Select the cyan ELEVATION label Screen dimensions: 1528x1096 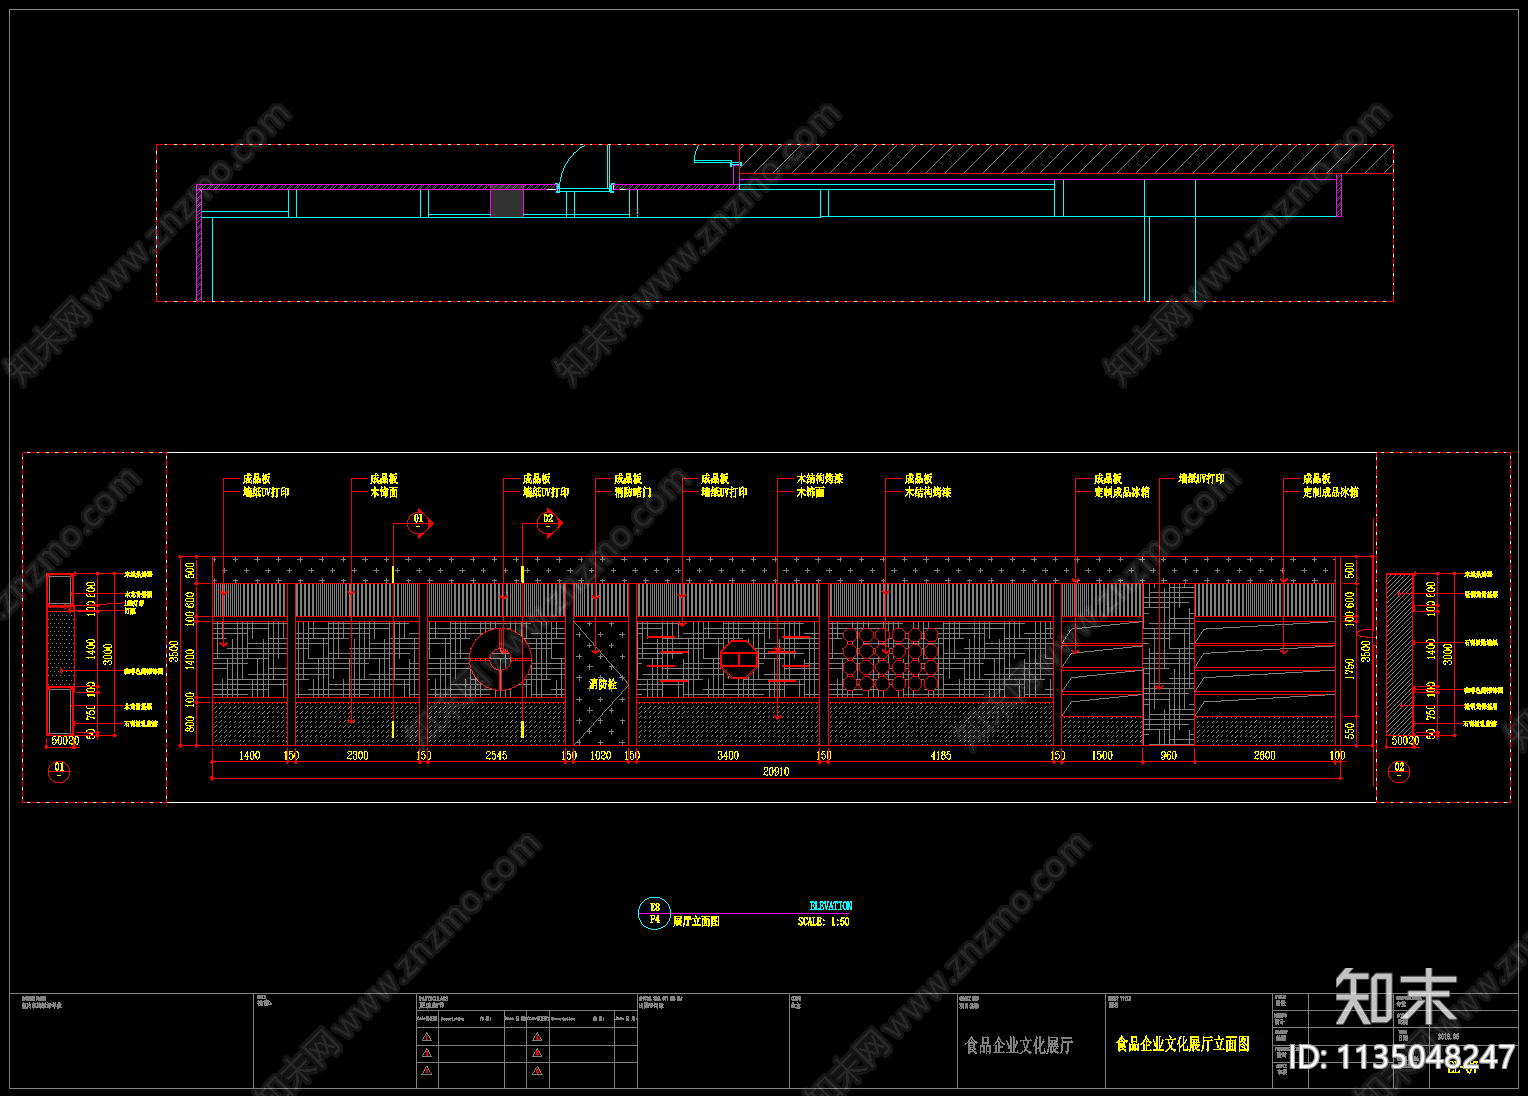pos(831,906)
